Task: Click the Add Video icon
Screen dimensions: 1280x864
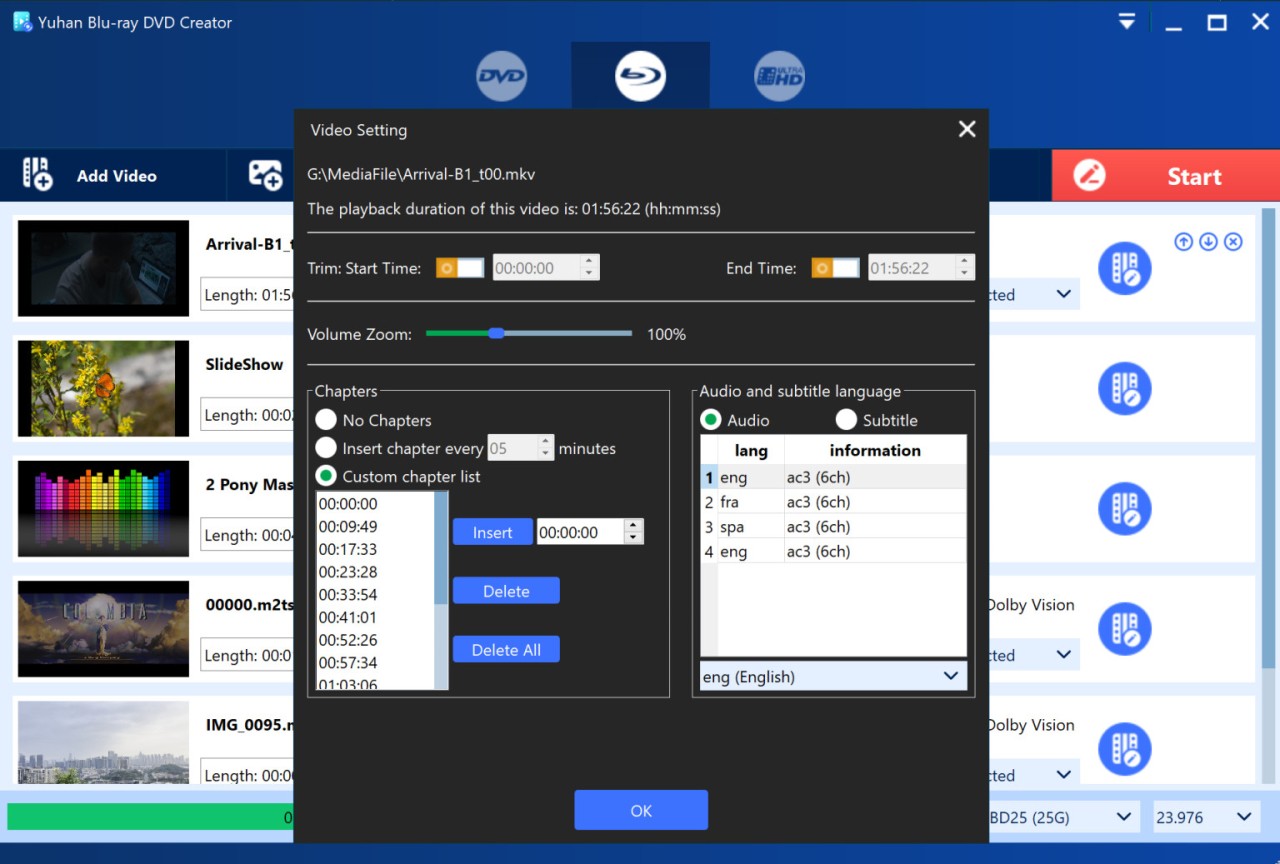Action: [38, 175]
